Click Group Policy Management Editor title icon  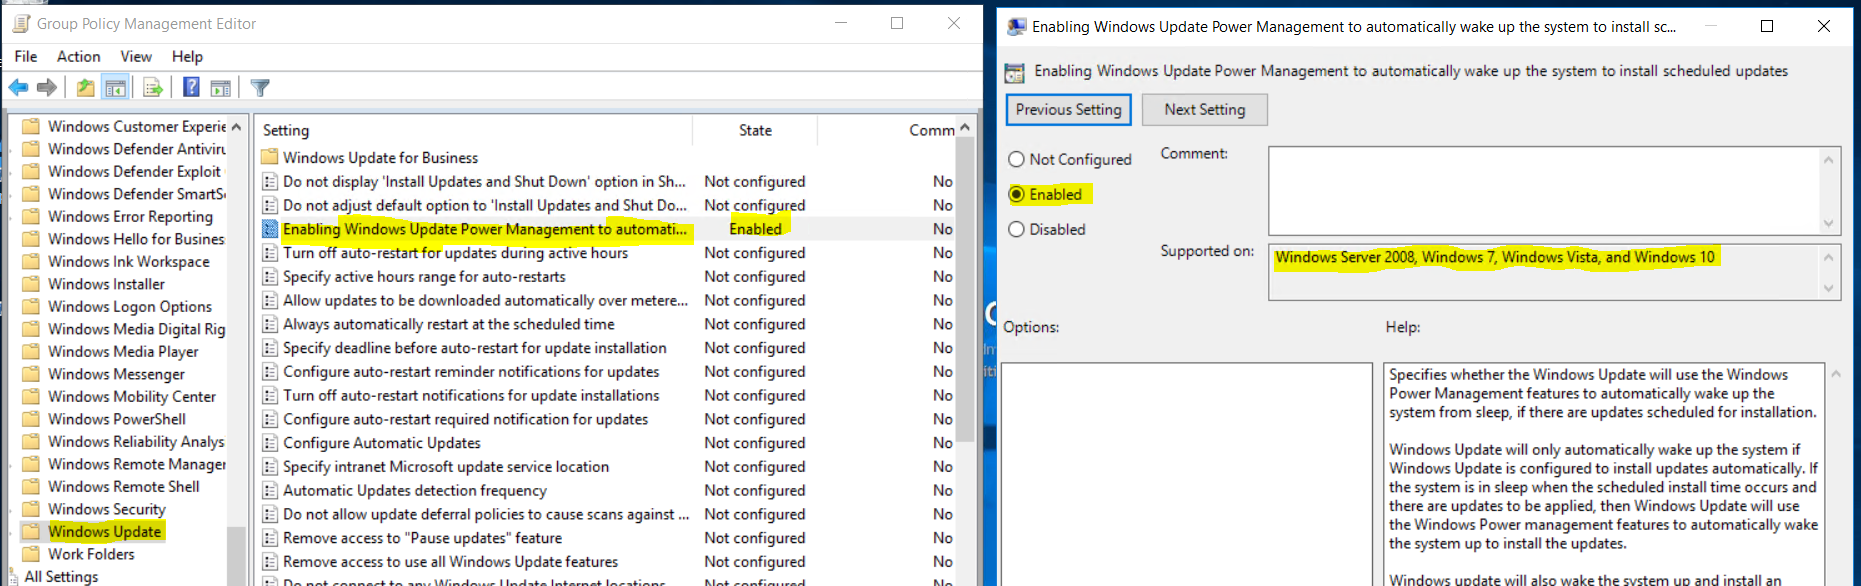pyautogui.click(x=21, y=23)
